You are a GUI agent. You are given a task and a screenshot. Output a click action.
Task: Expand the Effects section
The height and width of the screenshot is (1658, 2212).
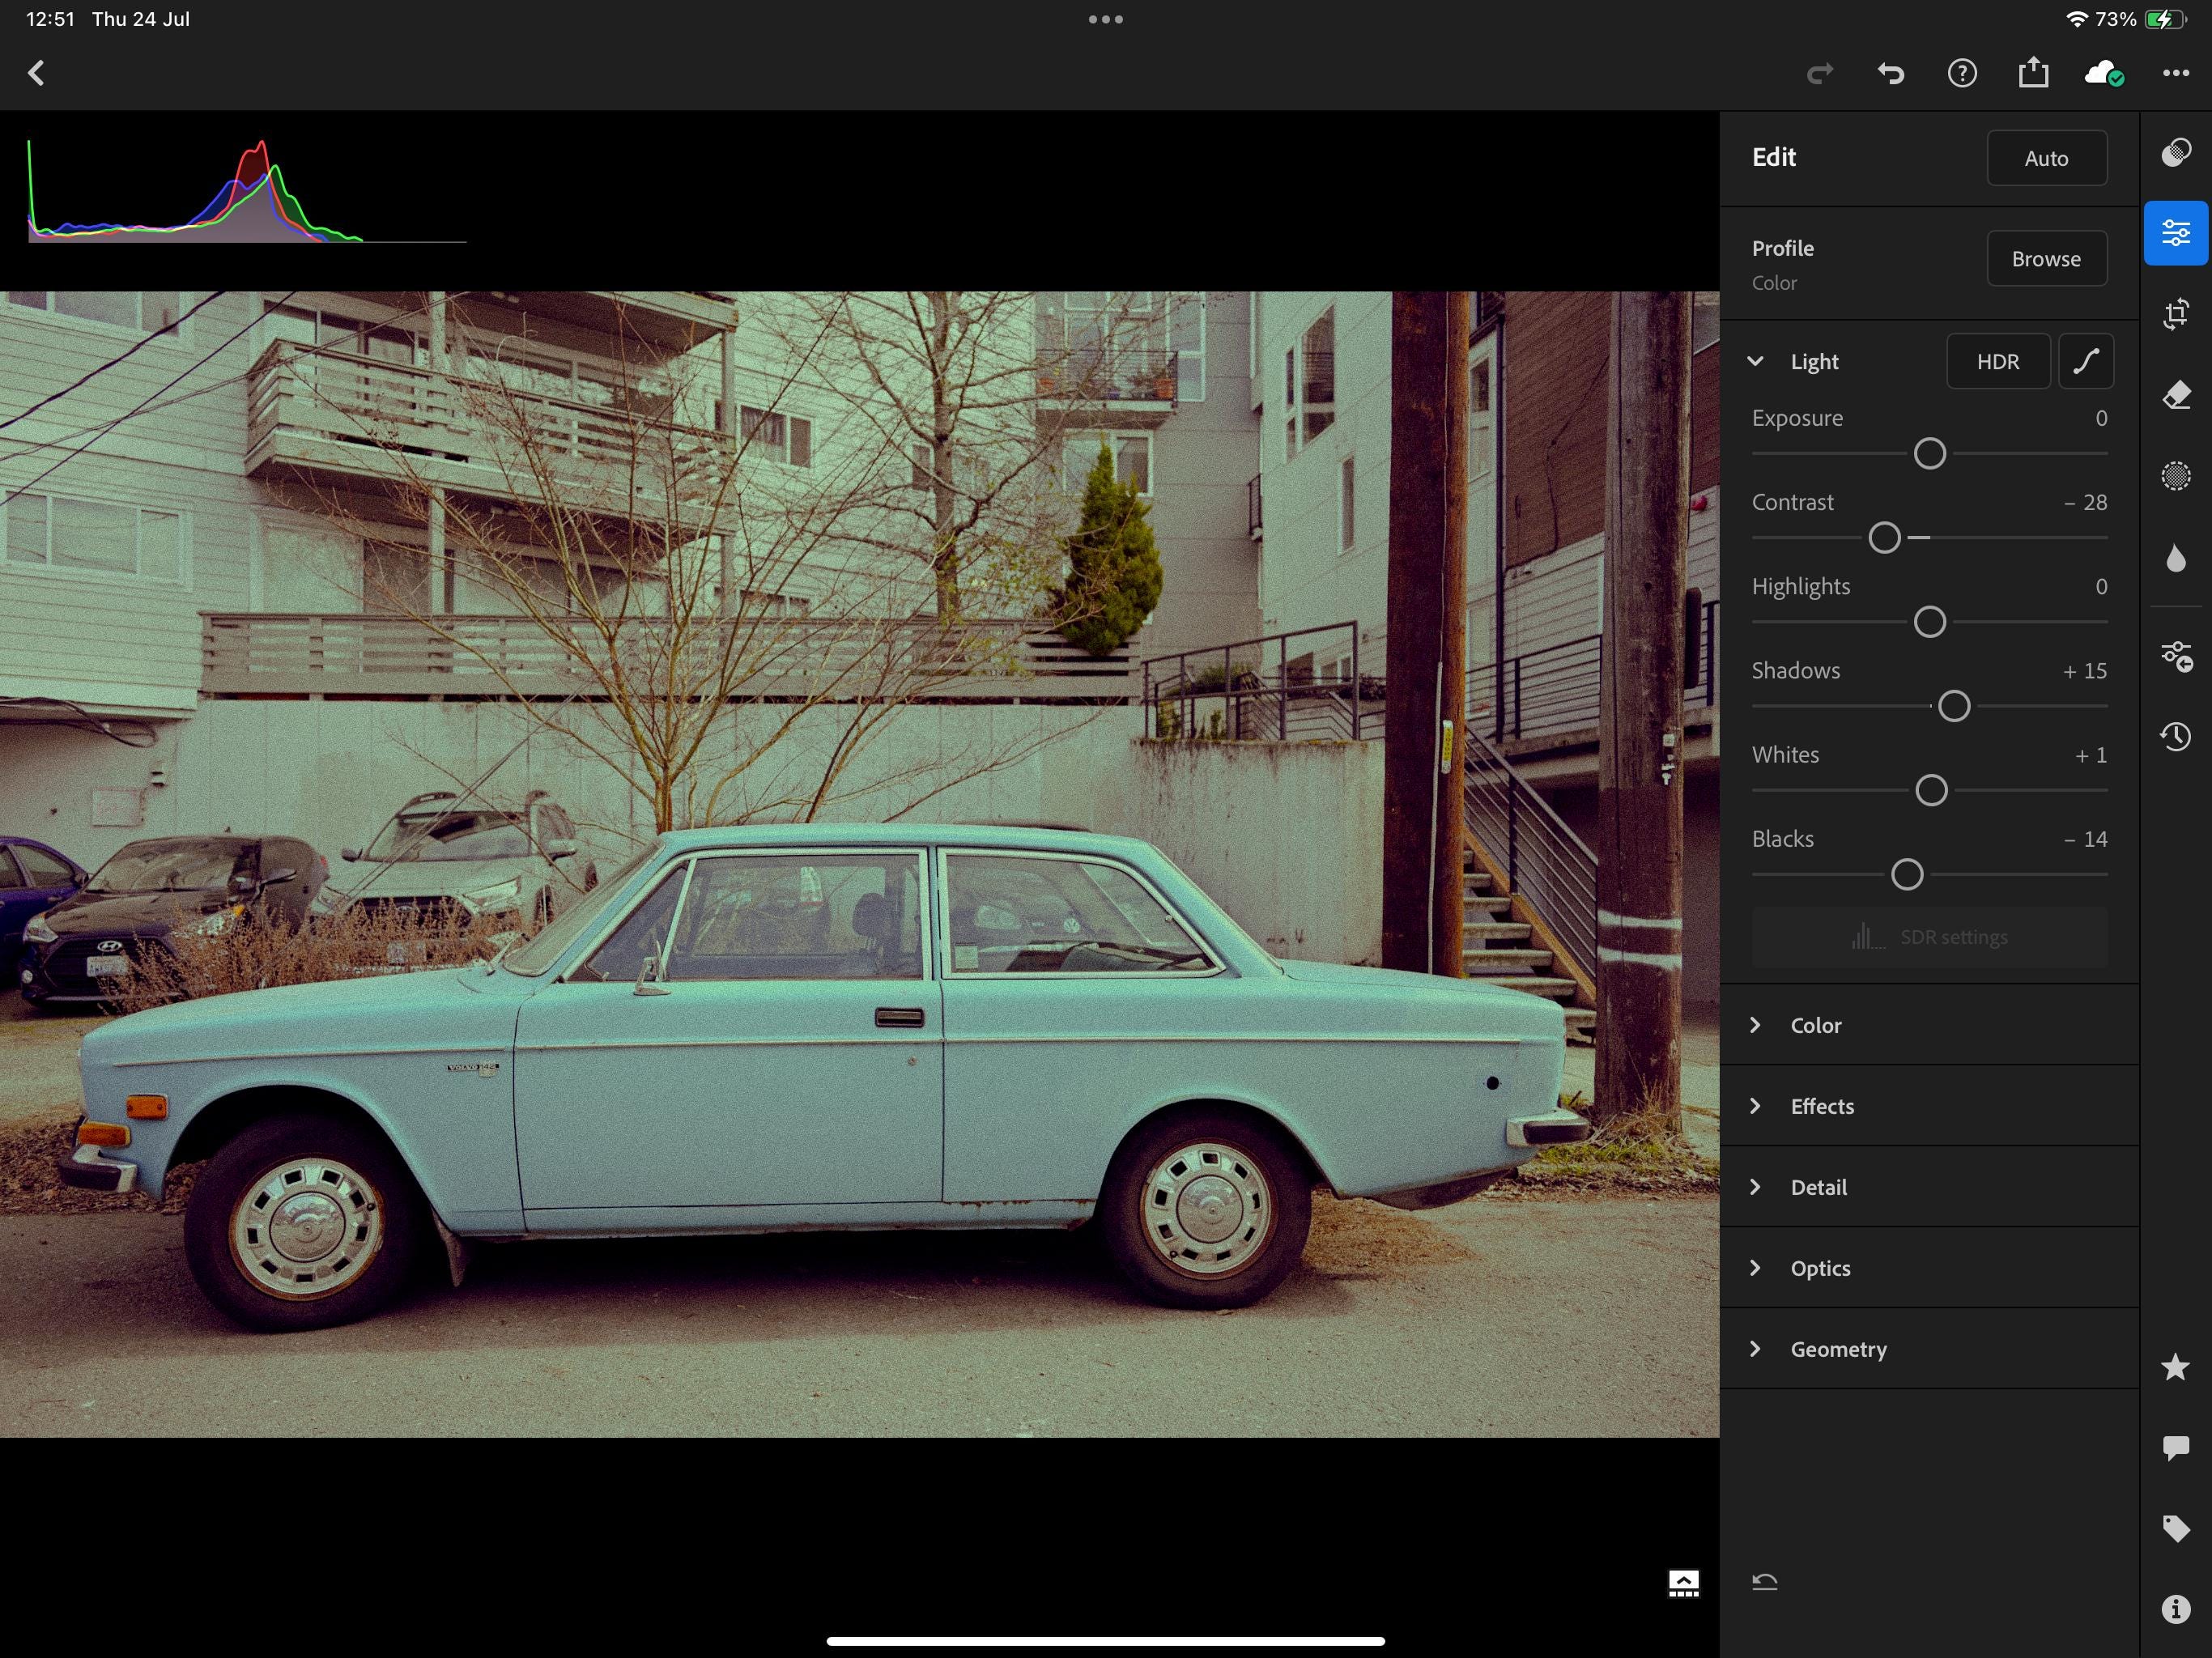[1929, 1106]
